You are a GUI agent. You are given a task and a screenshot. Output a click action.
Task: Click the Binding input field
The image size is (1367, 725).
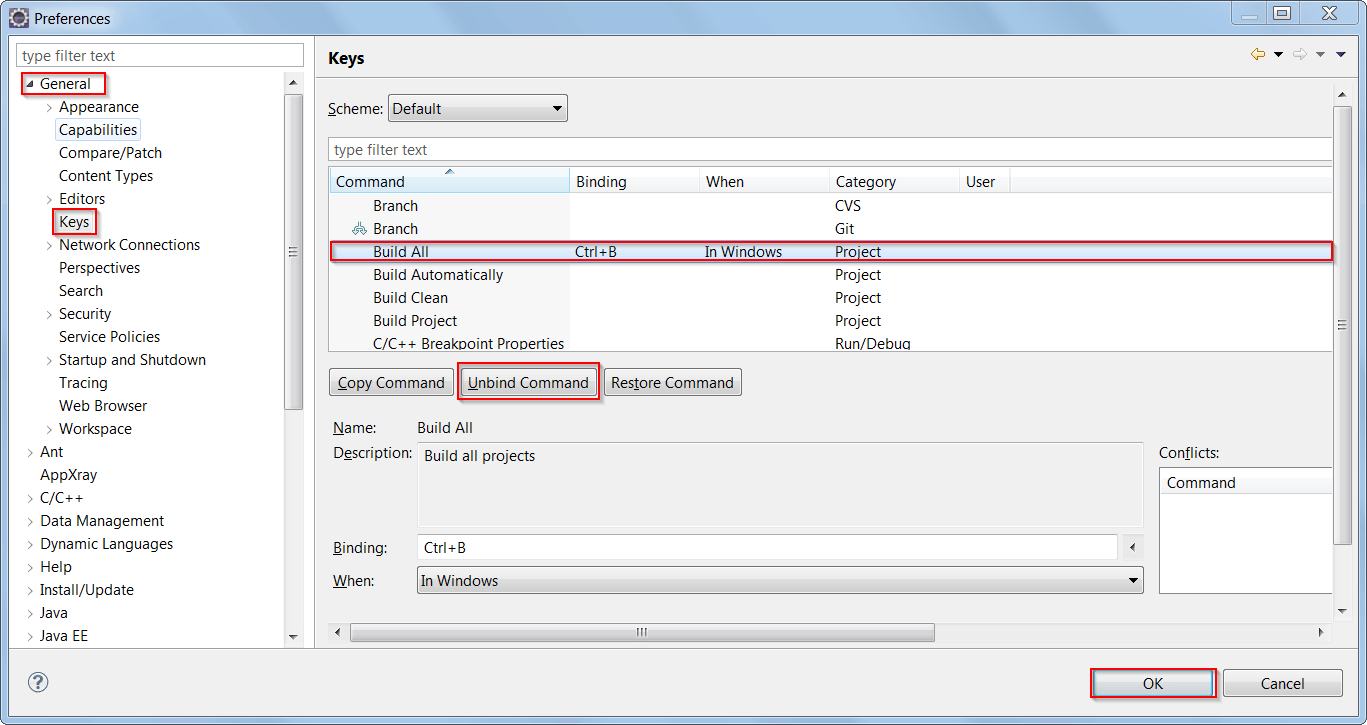pyautogui.click(x=767, y=547)
